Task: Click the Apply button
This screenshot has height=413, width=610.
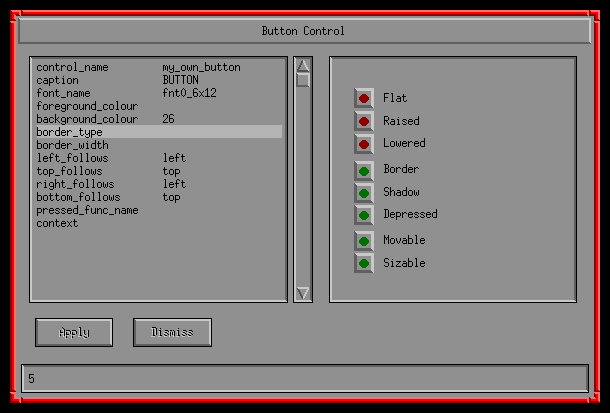Action: 74,332
